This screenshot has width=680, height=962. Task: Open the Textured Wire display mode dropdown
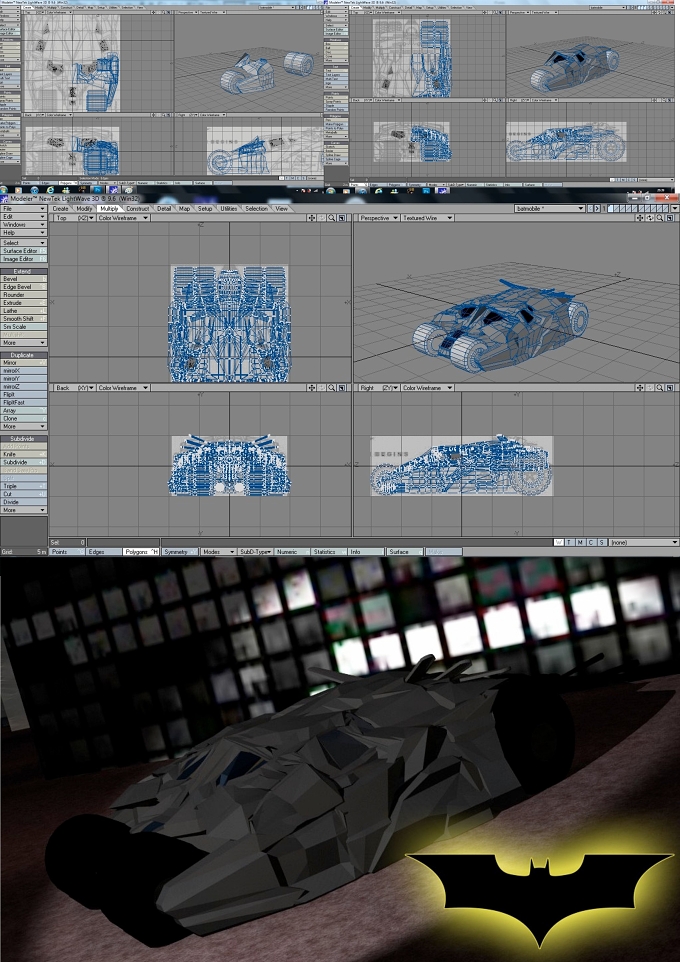click(427, 218)
